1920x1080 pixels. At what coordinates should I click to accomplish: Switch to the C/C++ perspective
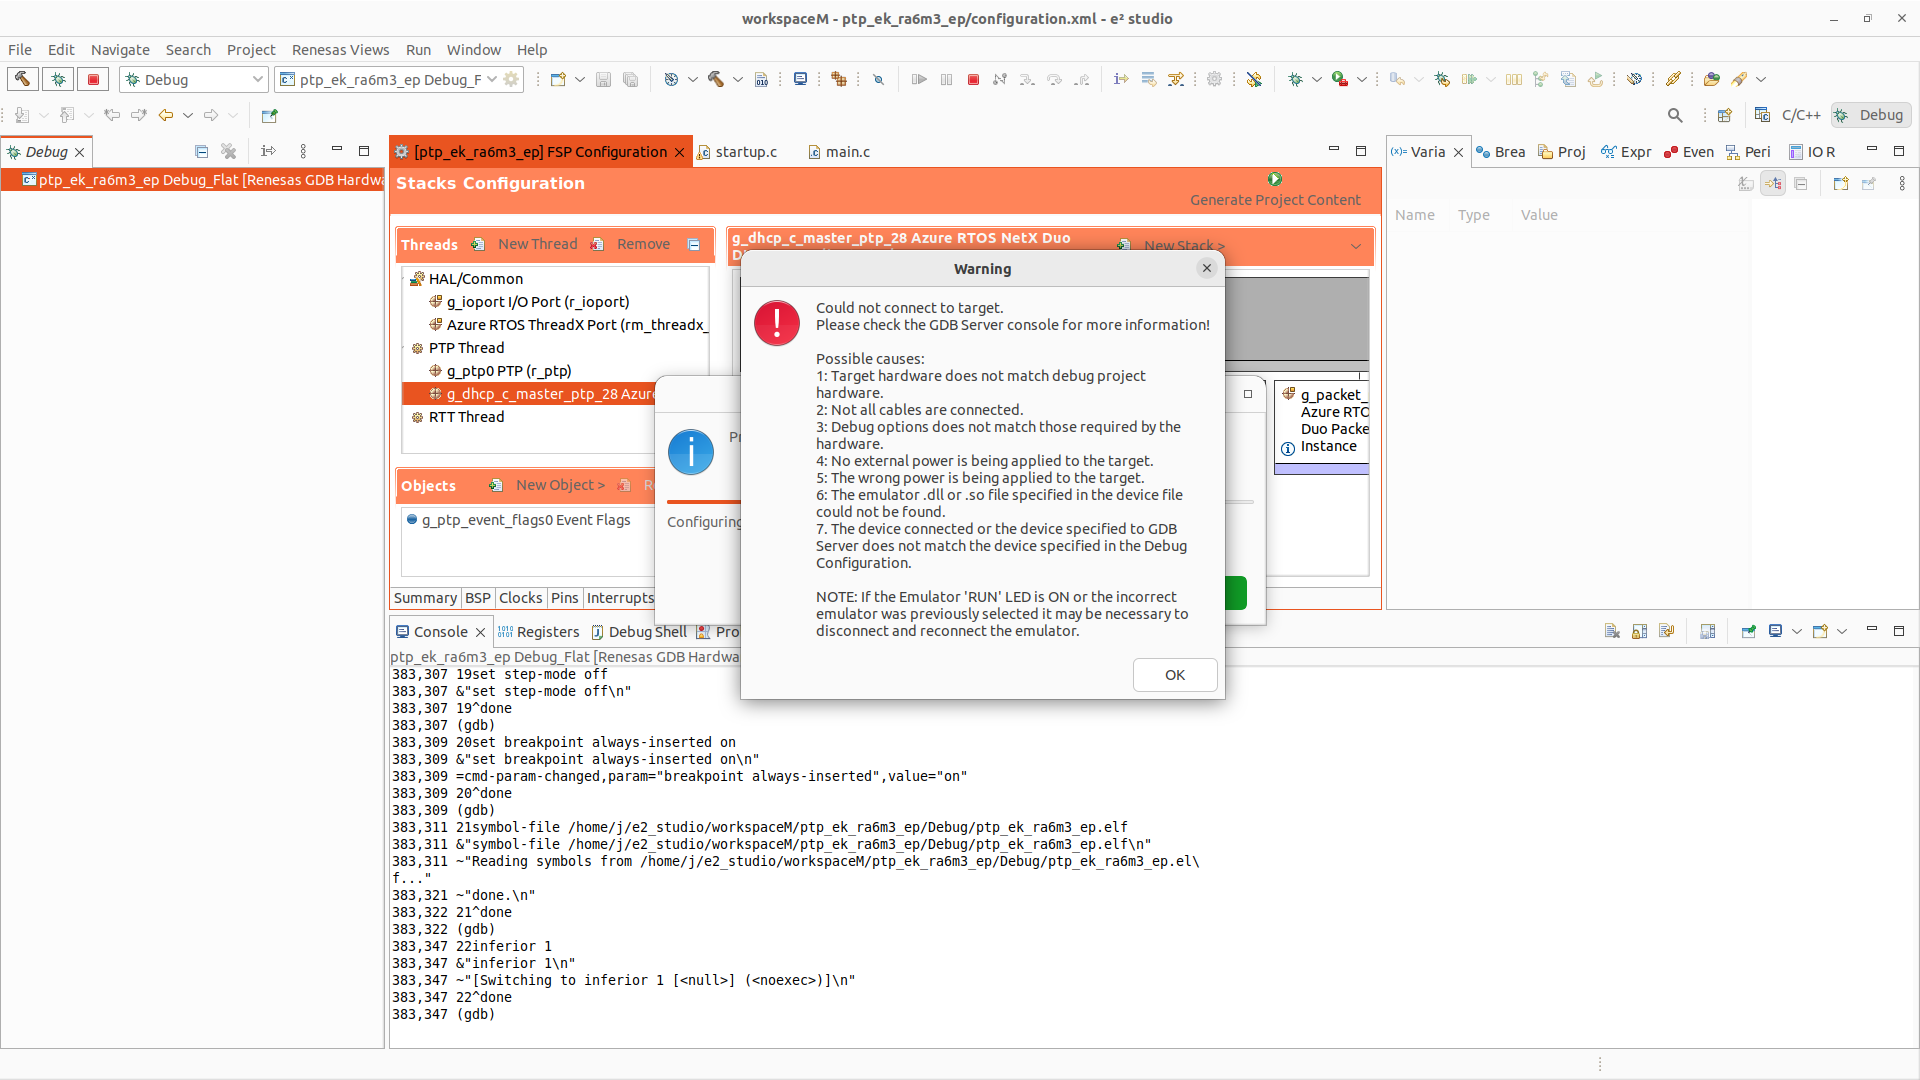1789,115
